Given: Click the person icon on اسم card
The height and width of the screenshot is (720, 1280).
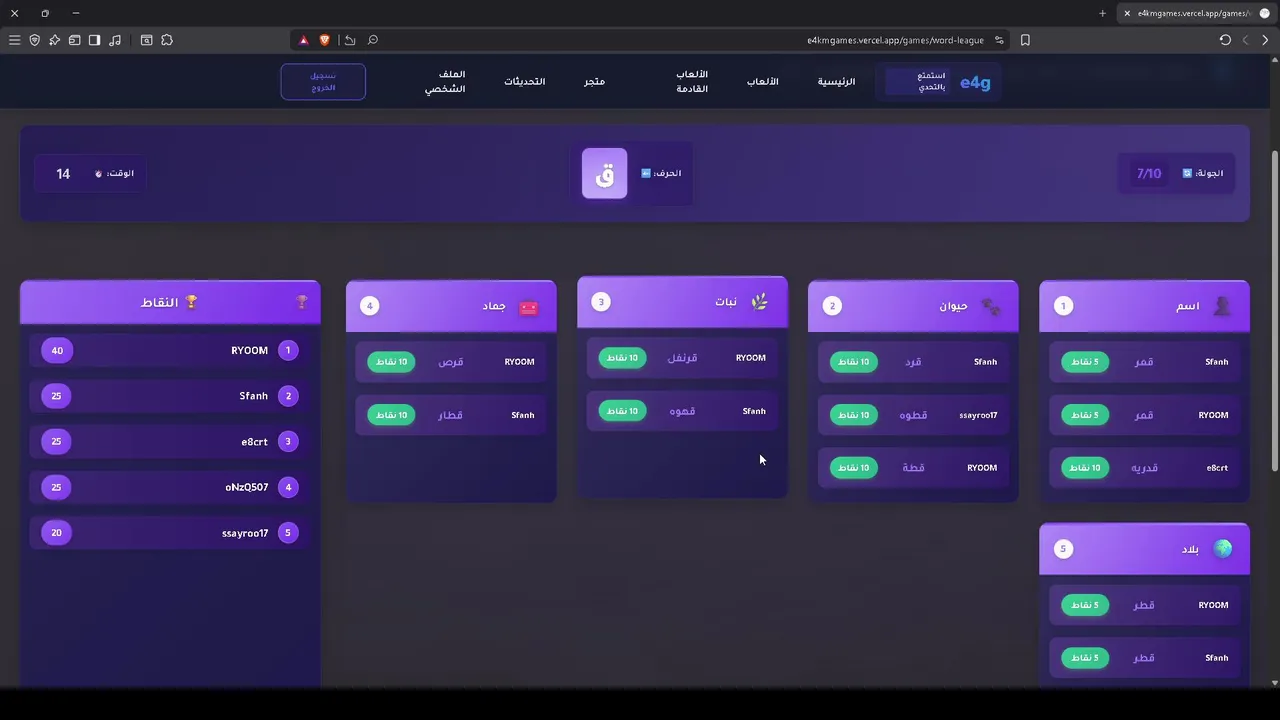Looking at the screenshot, I should [1222, 306].
